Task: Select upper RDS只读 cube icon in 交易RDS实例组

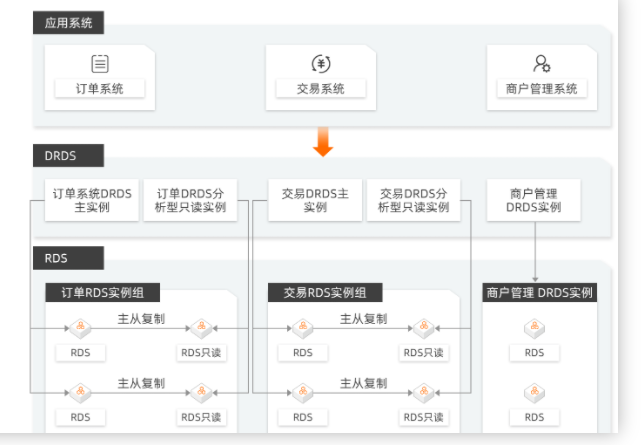Action: click(424, 328)
